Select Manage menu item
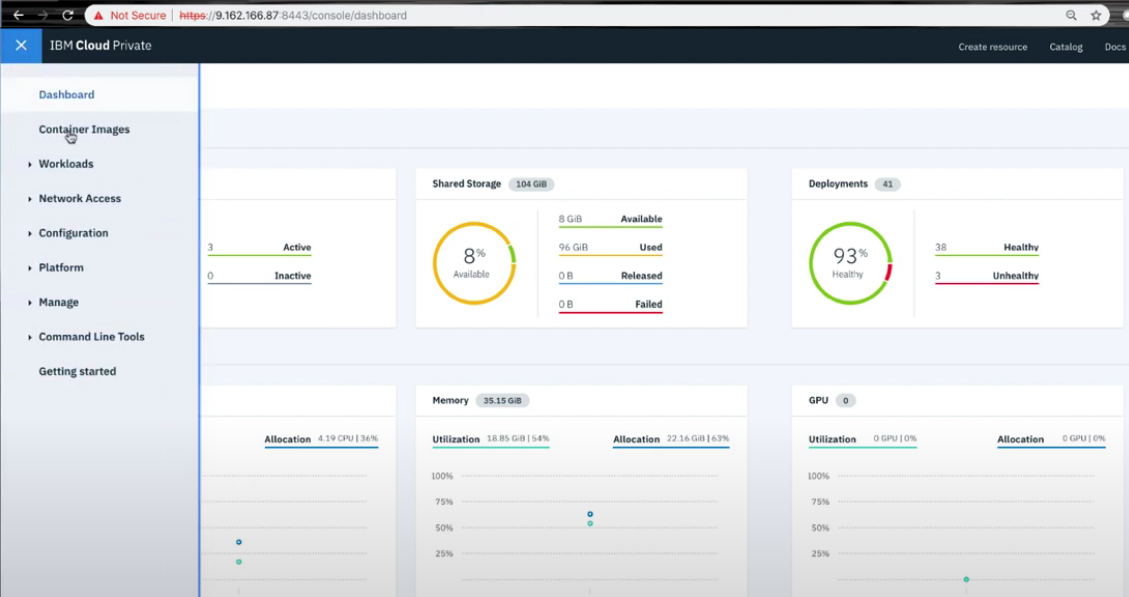 coord(58,302)
